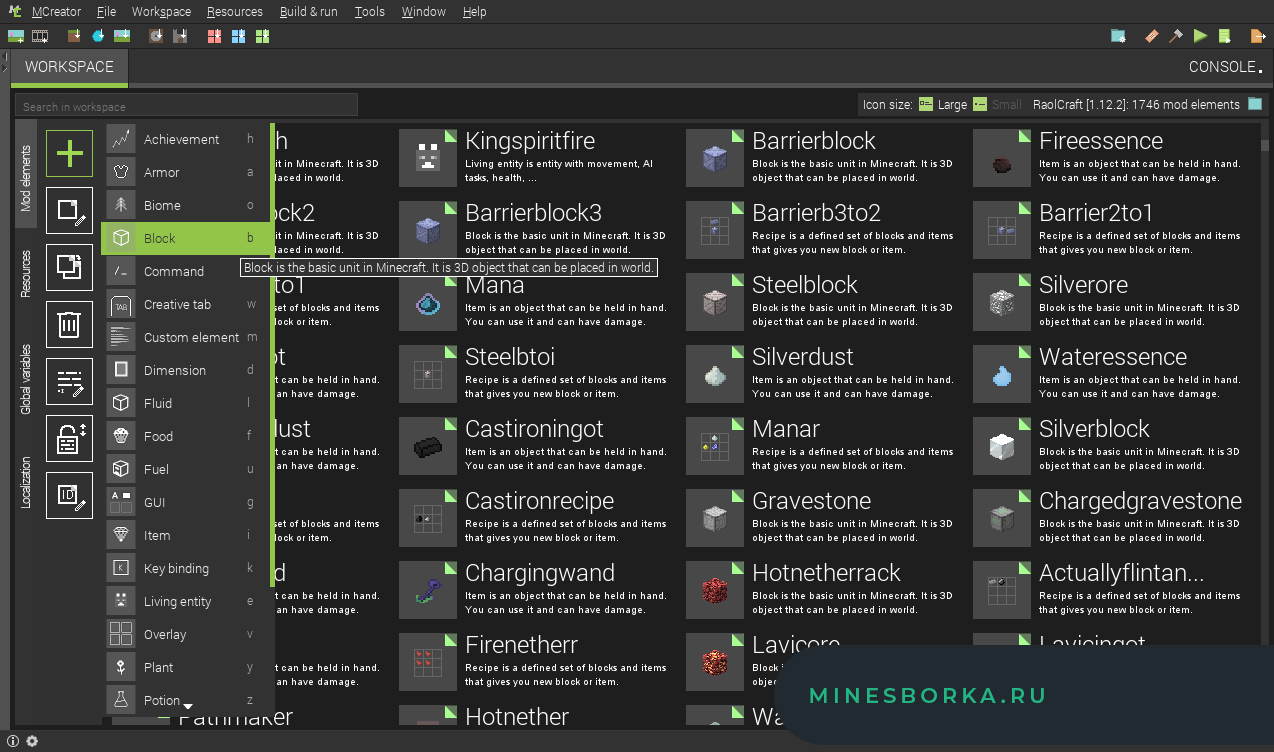Open the Help menu
Image resolution: width=1274 pixels, height=752 pixels.
(x=475, y=12)
